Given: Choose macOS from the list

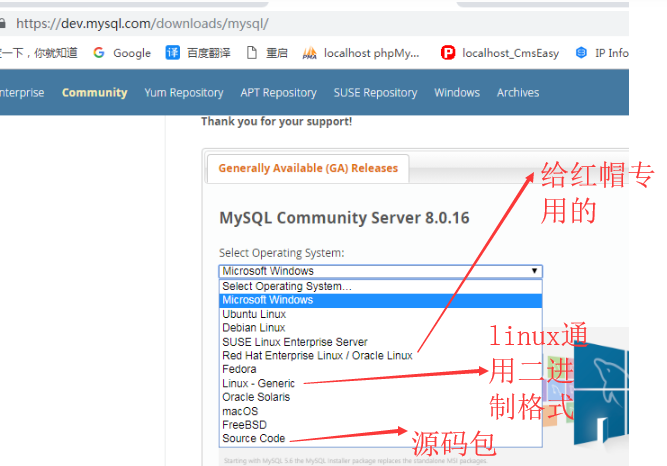Looking at the screenshot, I should pos(380,411).
